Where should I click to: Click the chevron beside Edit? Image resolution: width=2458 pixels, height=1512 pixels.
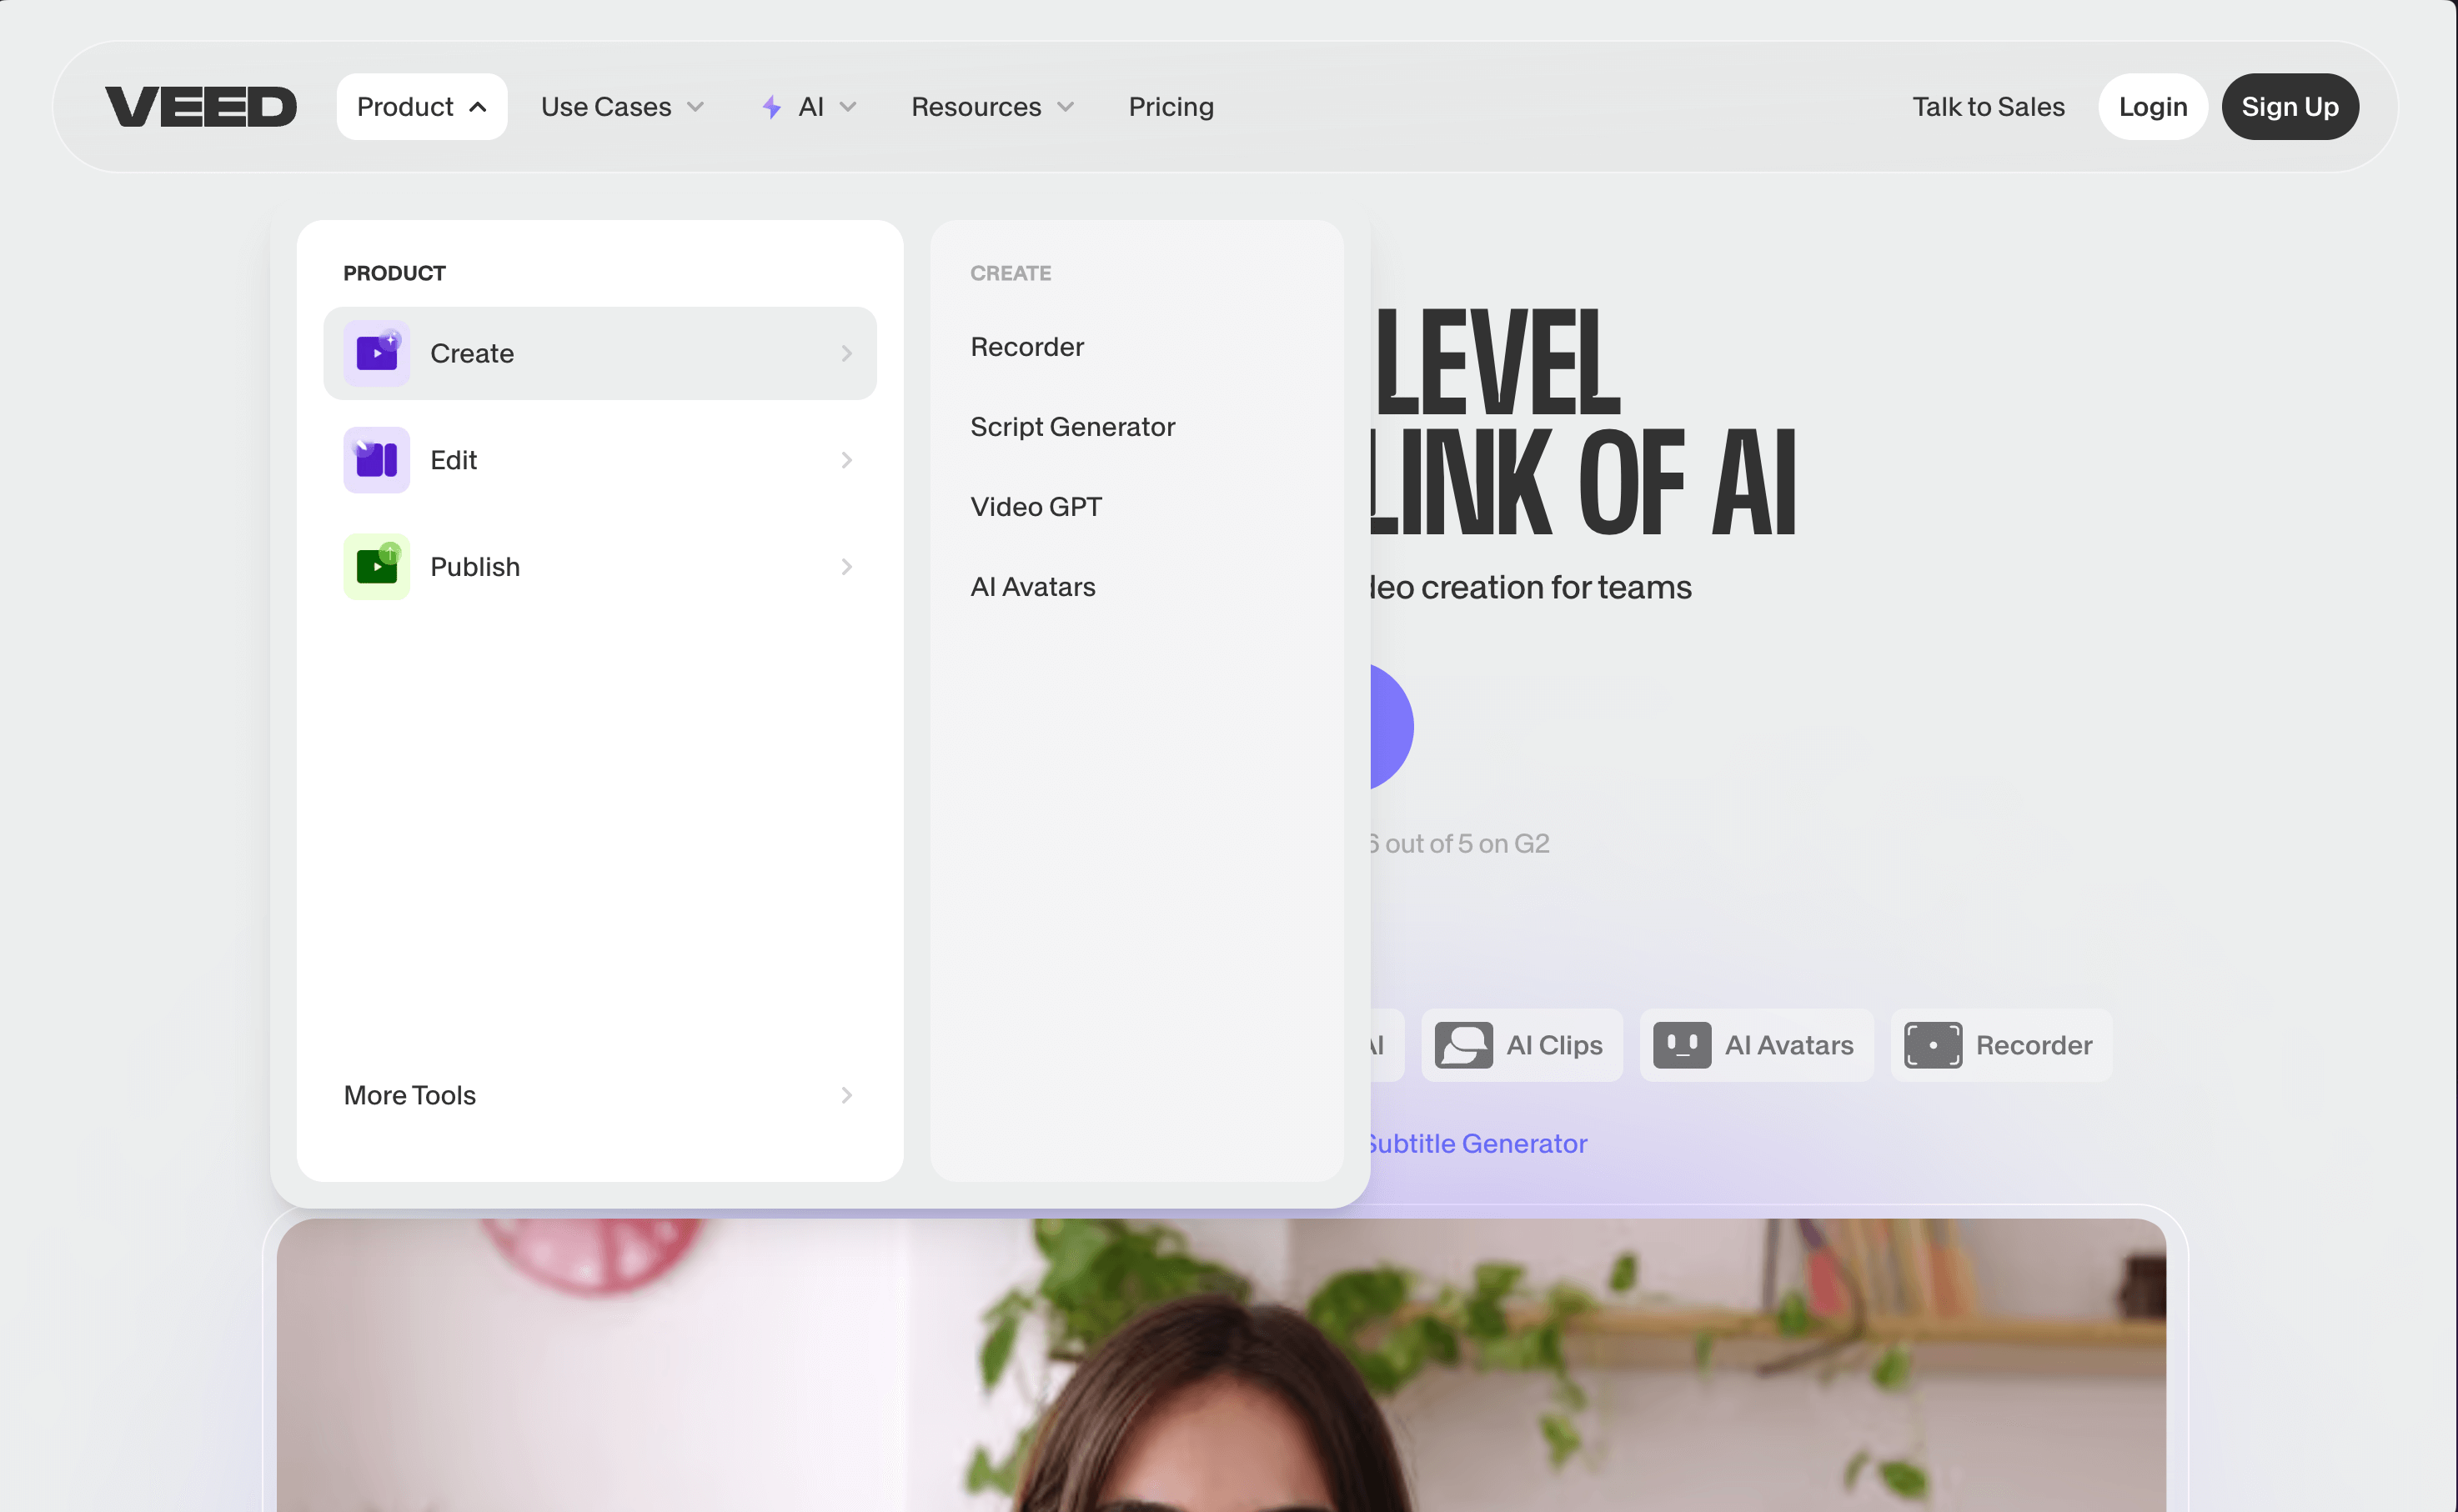tap(847, 460)
